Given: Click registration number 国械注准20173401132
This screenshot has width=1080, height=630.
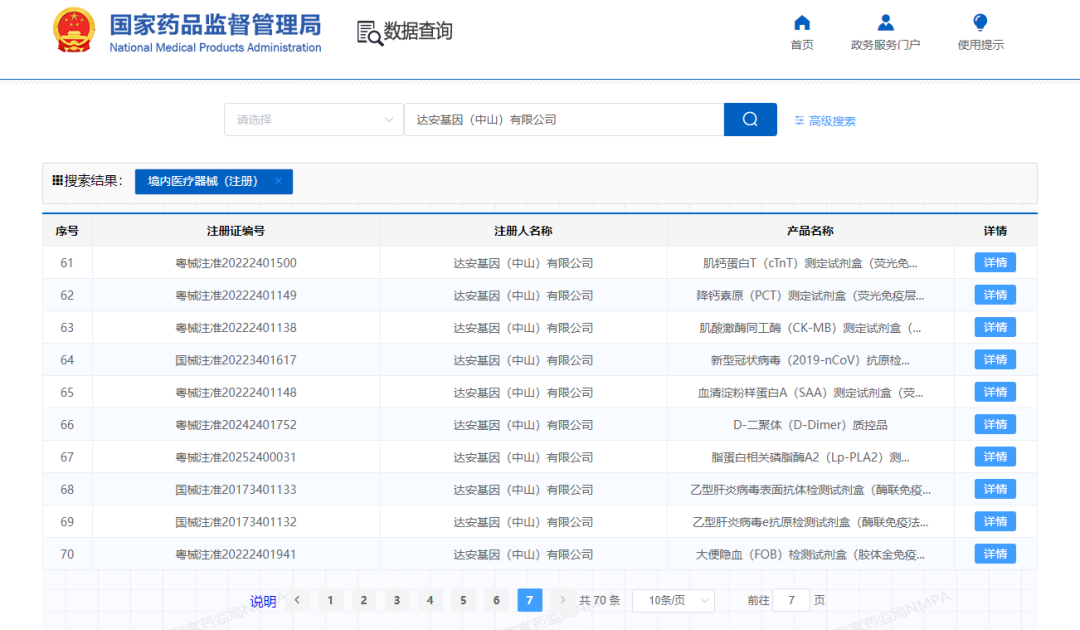Looking at the screenshot, I should (236, 522).
